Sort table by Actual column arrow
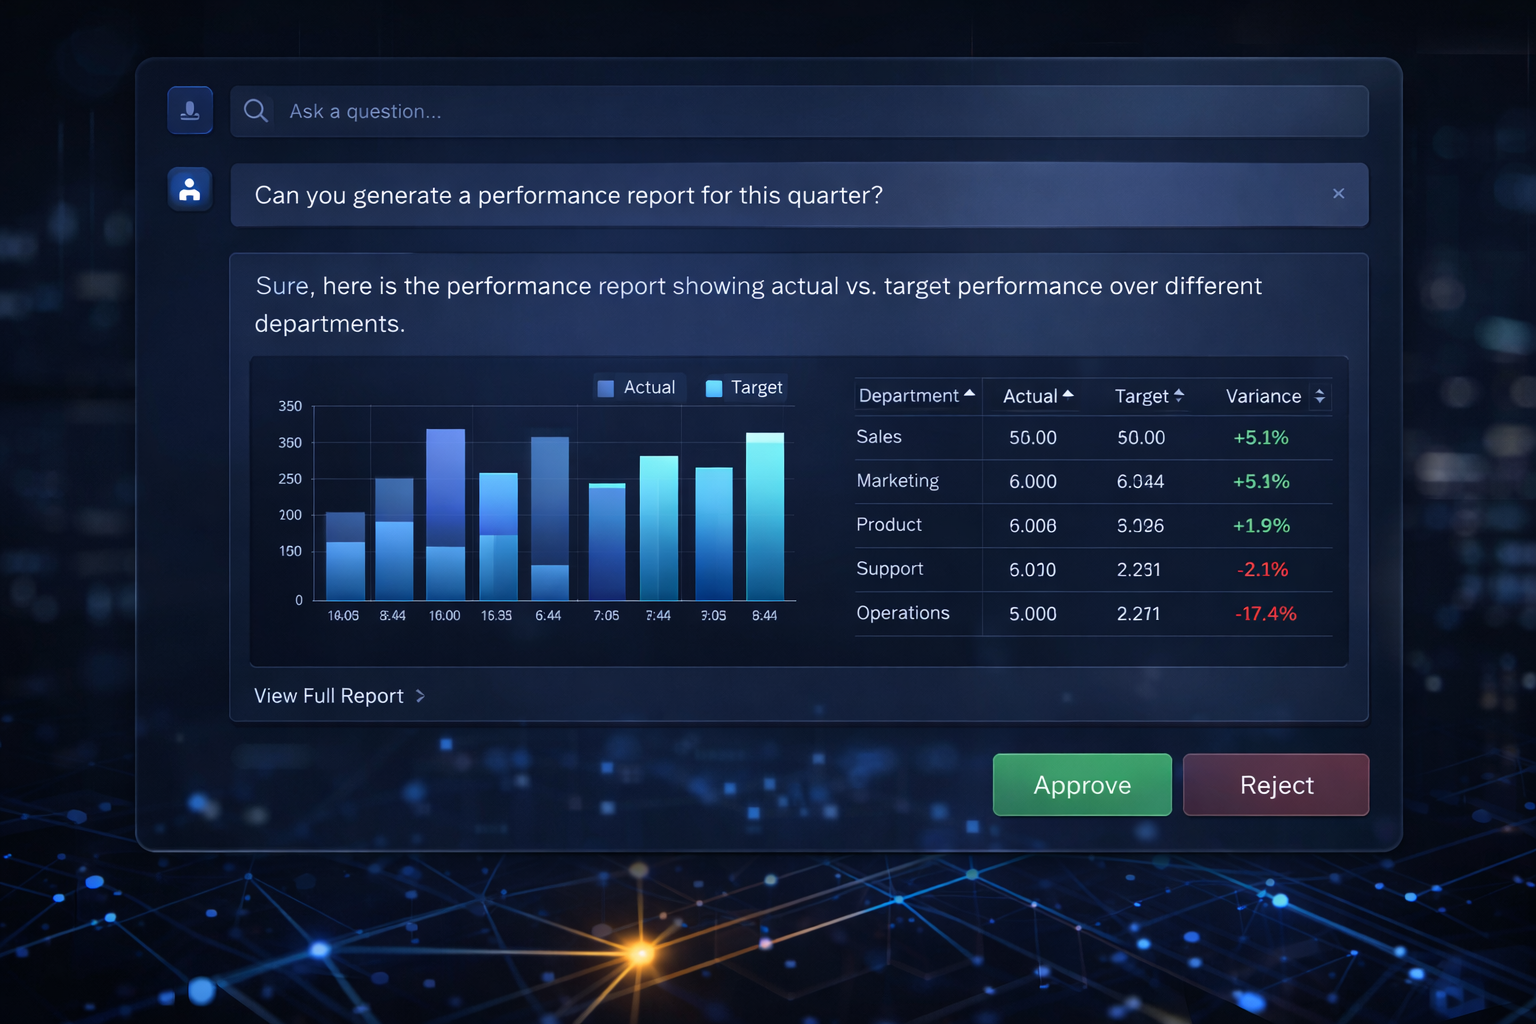 point(1068,395)
